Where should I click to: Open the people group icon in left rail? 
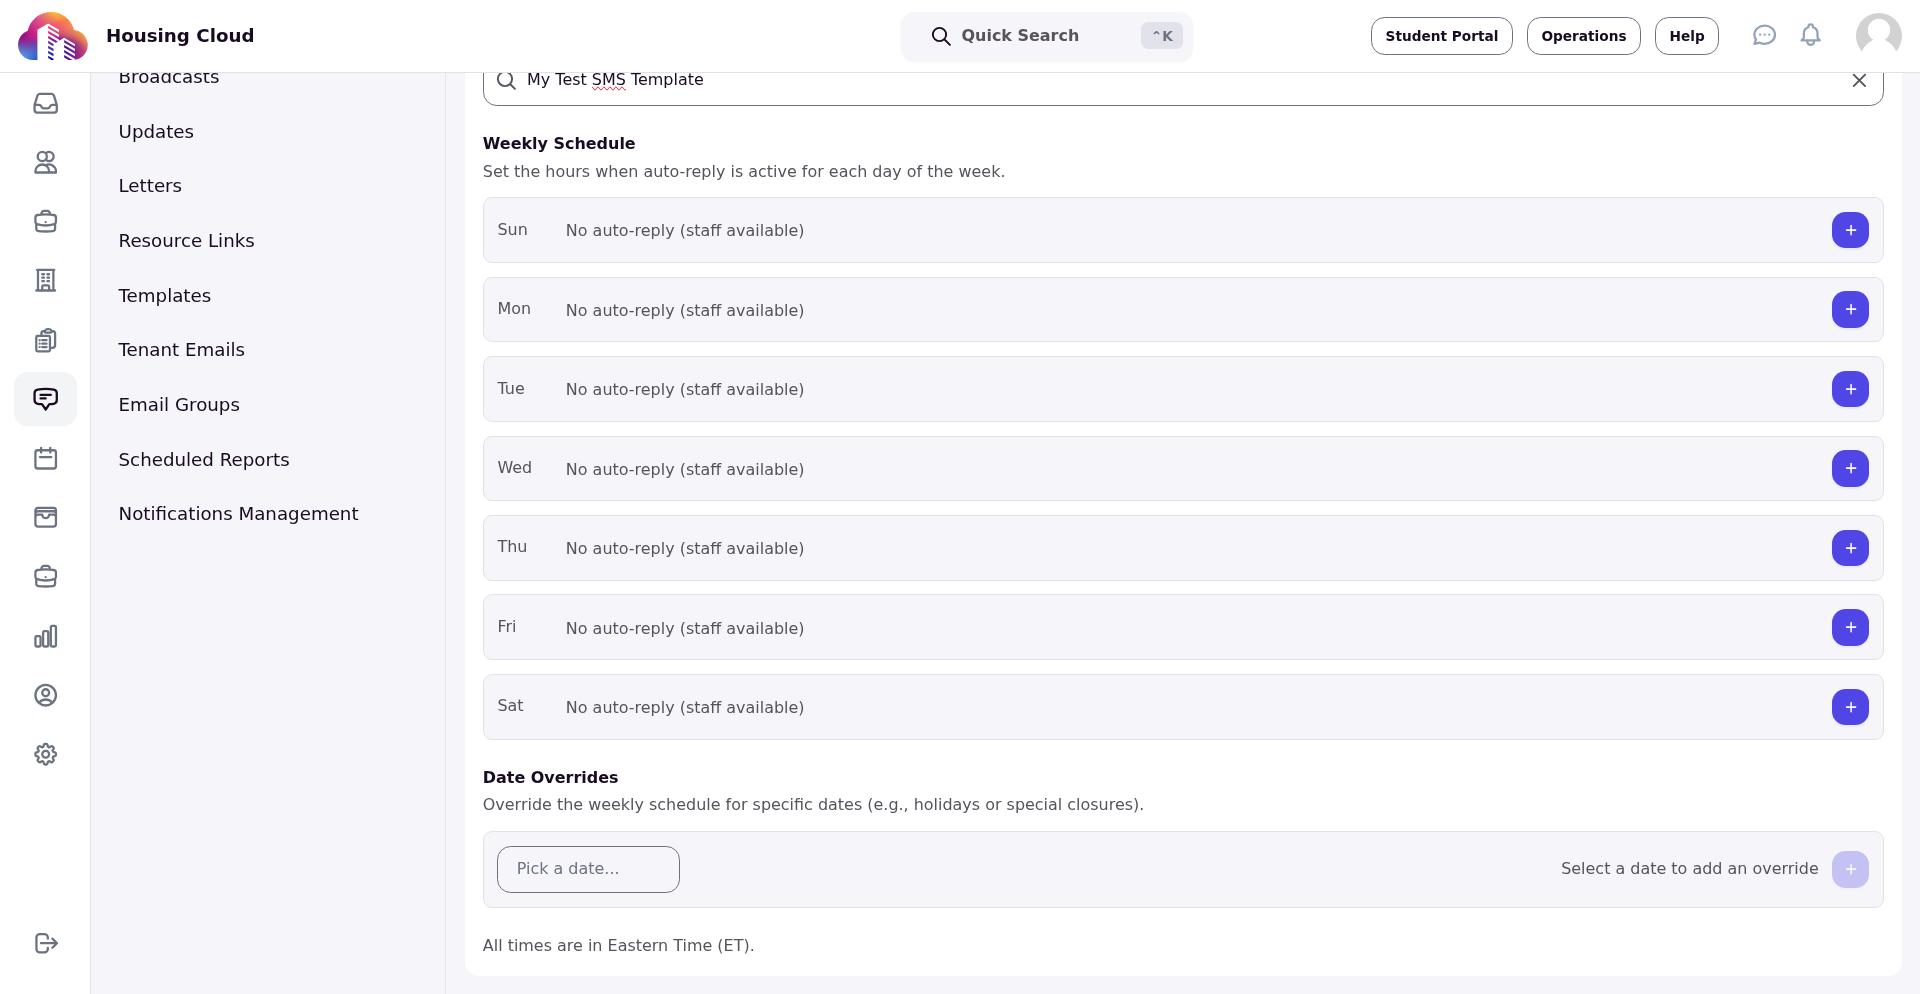pos(45,162)
